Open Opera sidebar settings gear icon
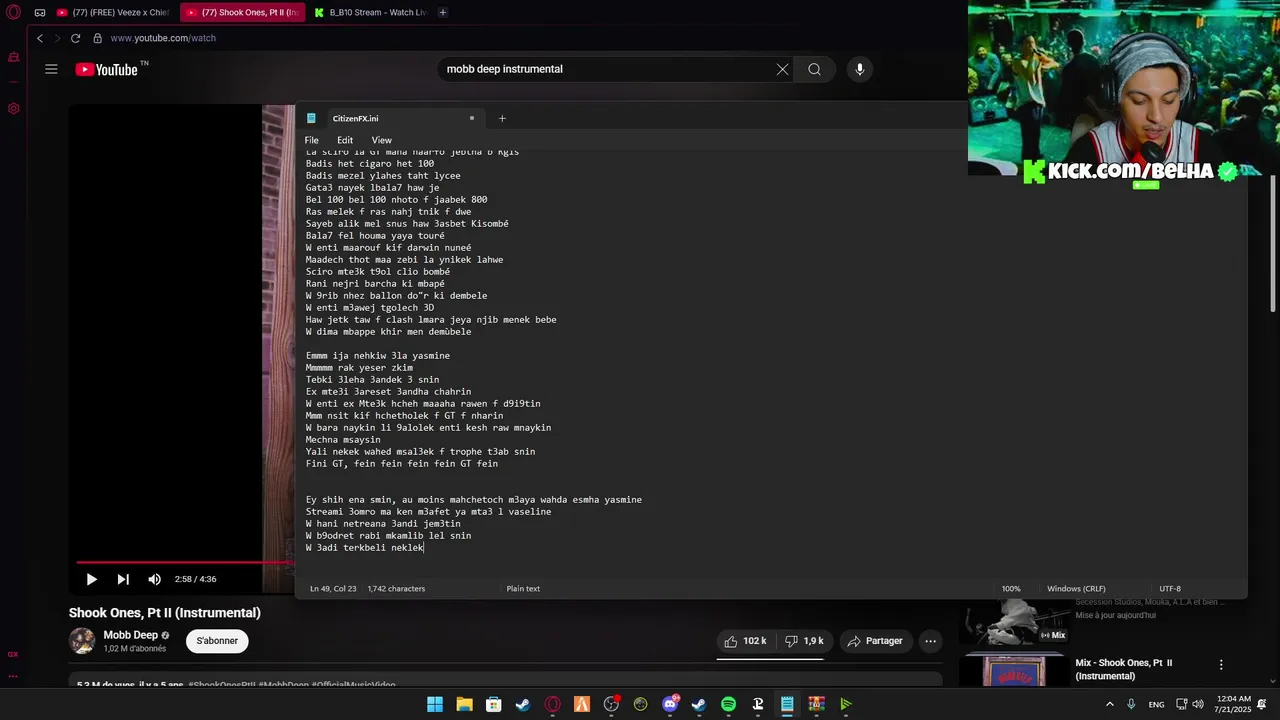The width and height of the screenshot is (1280, 720). (14, 108)
